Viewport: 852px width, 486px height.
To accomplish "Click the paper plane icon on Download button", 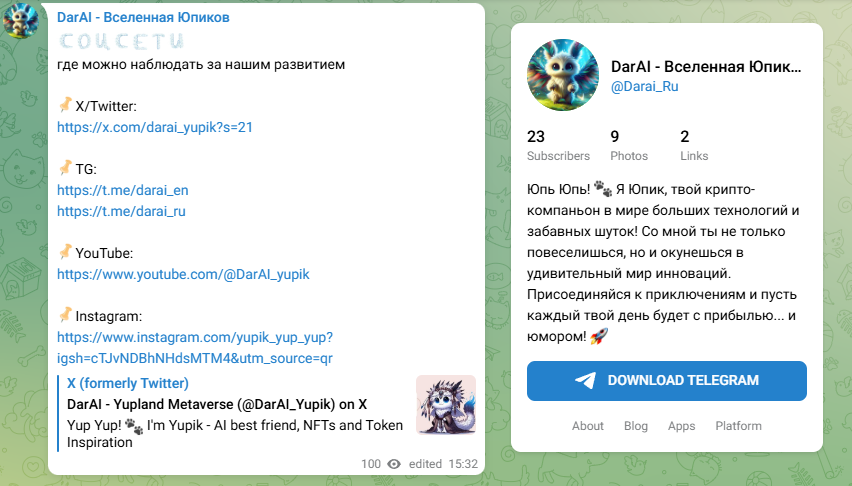I will tap(585, 380).
